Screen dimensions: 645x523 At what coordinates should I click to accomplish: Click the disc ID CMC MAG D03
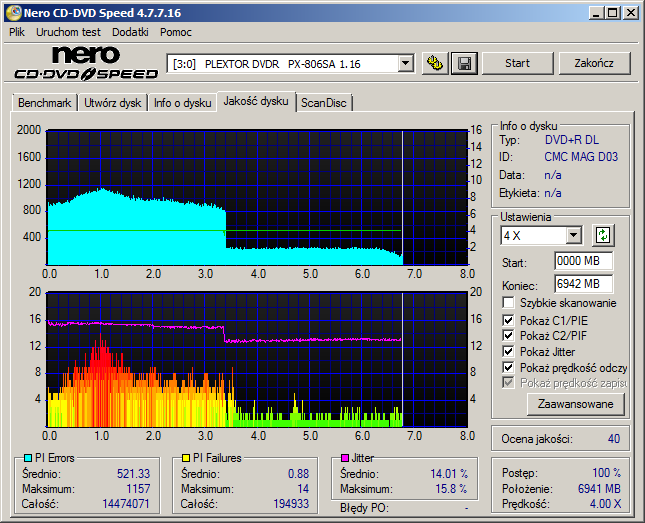[581, 157]
